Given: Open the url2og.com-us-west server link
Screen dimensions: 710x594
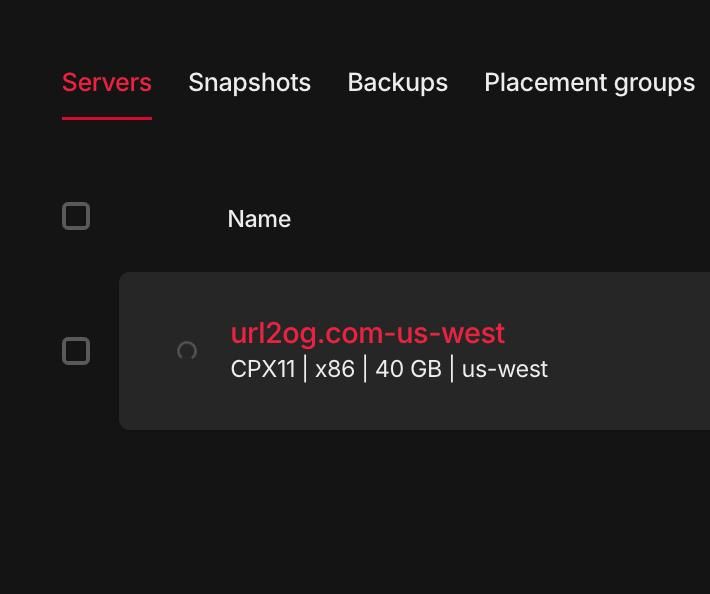Looking at the screenshot, I should 367,333.
